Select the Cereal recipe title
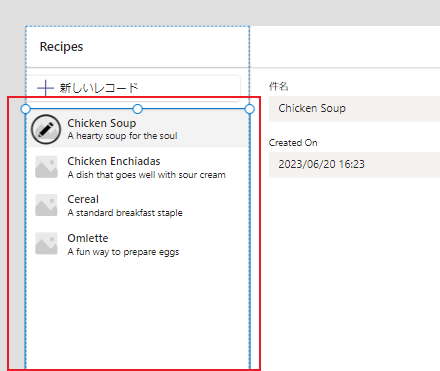 pyautogui.click(x=83, y=199)
